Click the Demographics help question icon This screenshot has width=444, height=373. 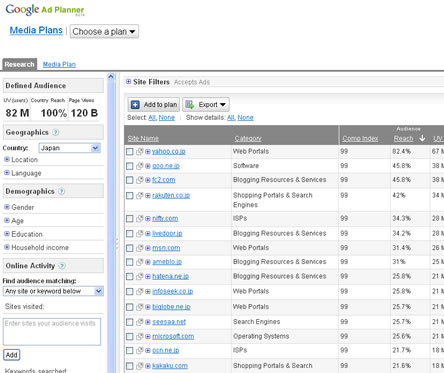click(61, 191)
